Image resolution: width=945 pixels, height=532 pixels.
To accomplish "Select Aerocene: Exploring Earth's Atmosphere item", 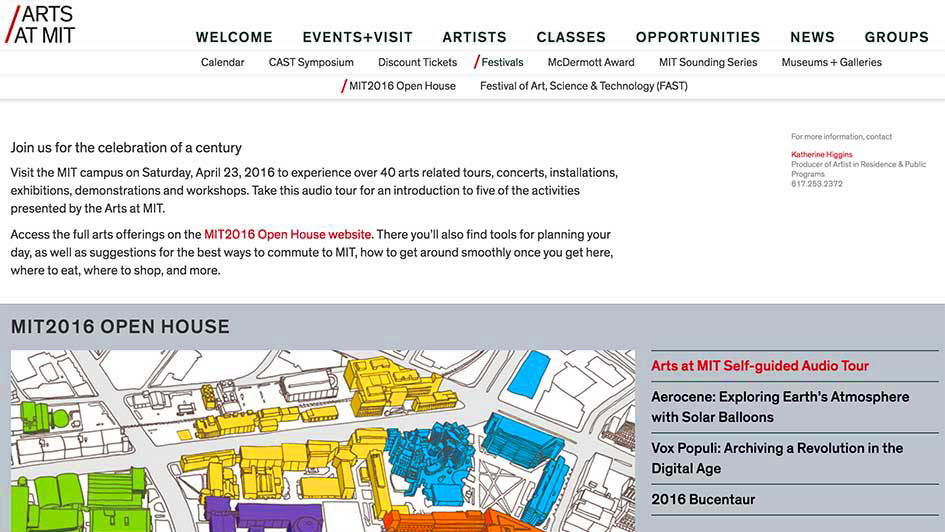I will 780,407.
